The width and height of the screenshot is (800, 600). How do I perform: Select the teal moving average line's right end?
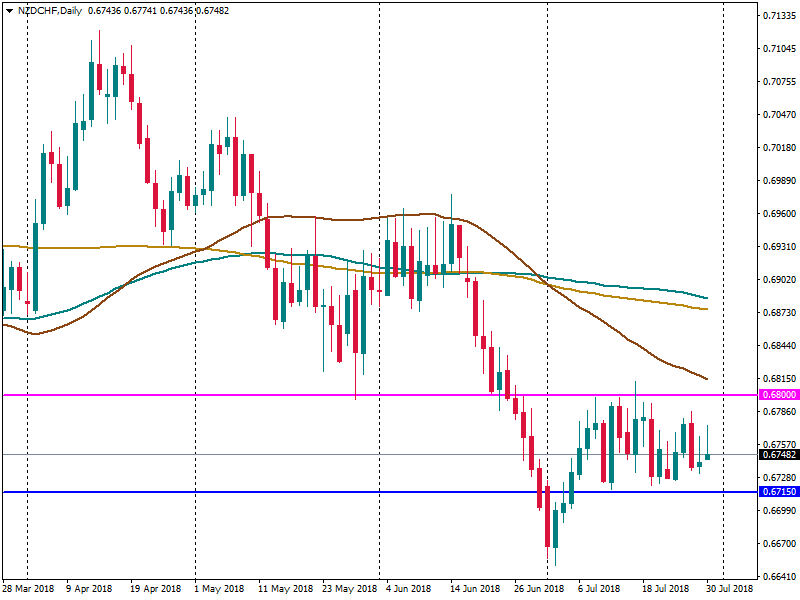pos(706,297)
